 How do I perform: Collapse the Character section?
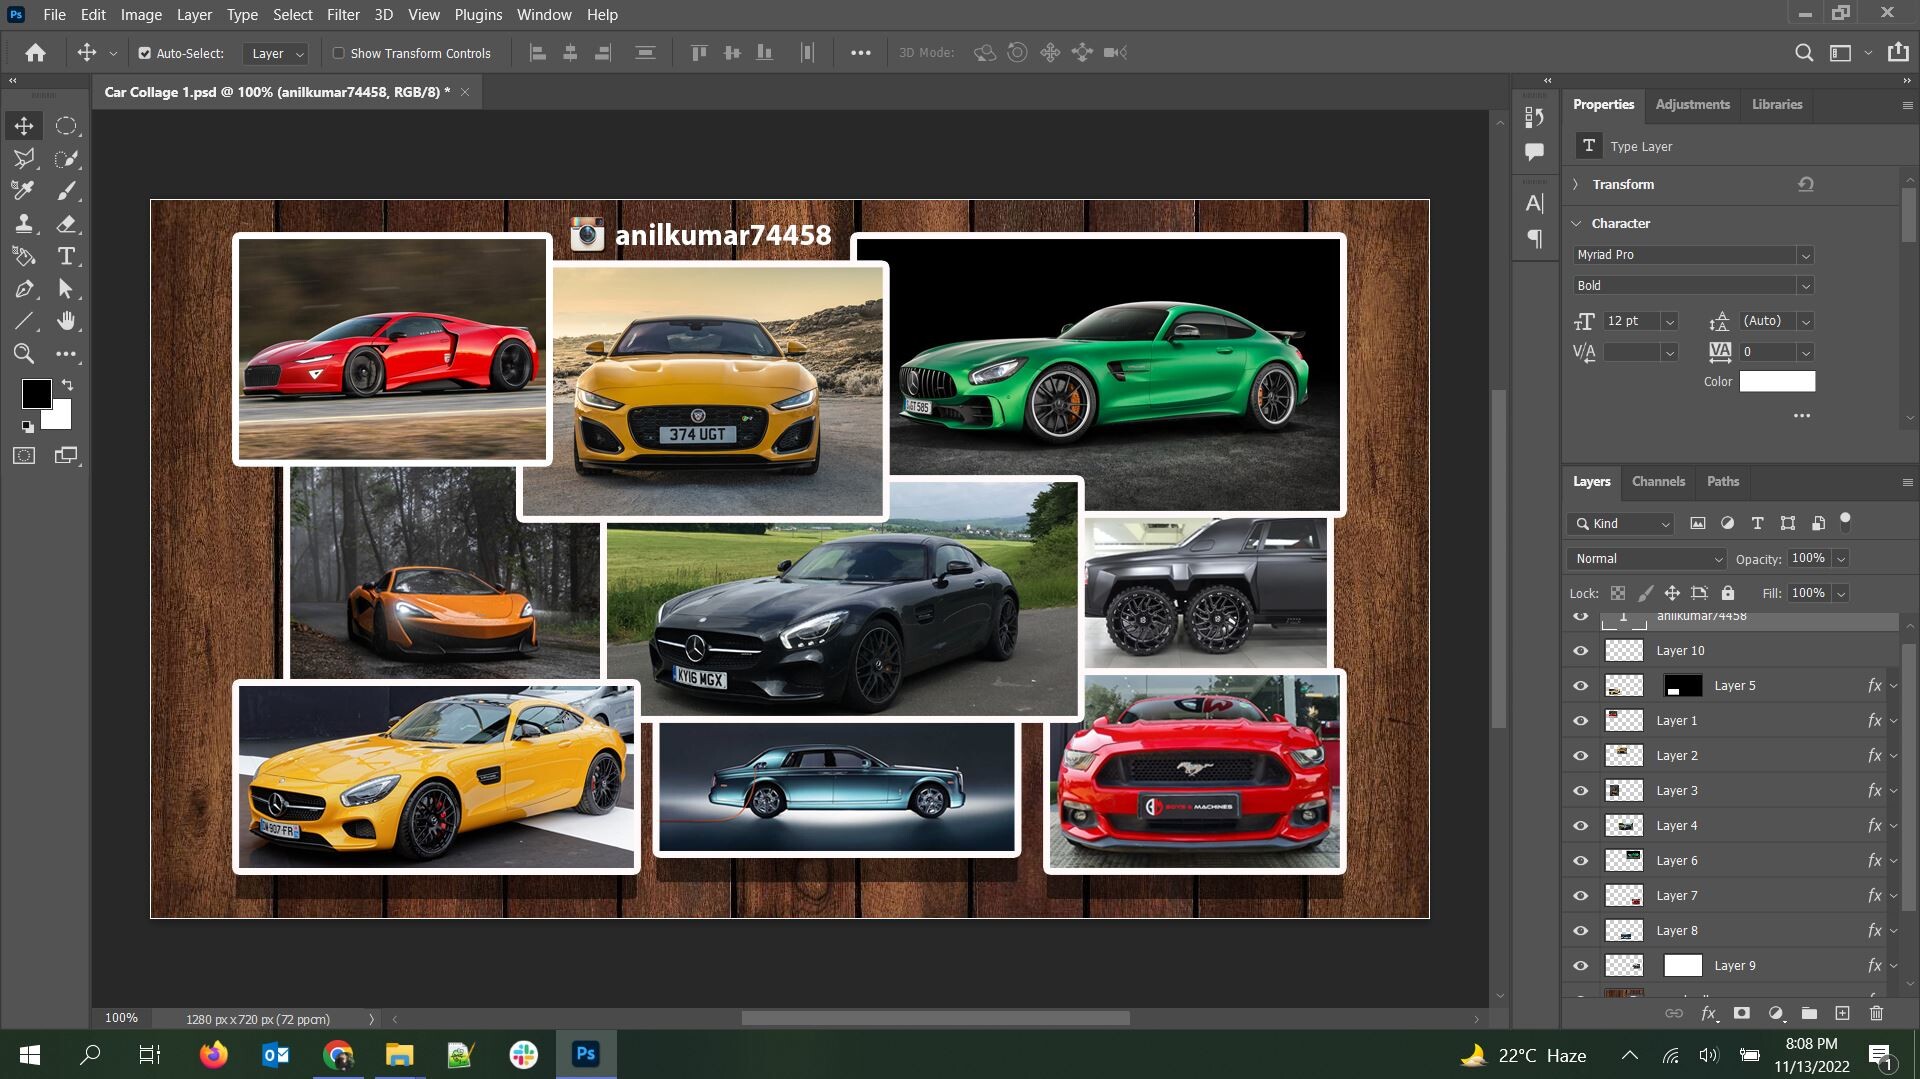[x=1576, y=223]
